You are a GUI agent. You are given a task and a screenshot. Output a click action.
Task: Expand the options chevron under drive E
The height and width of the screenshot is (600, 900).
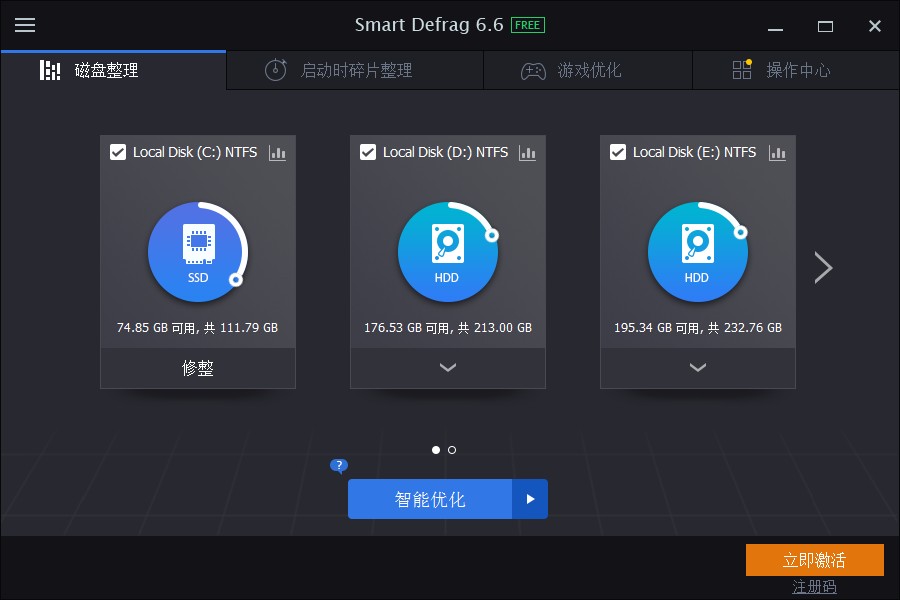(x=698, y=368)
